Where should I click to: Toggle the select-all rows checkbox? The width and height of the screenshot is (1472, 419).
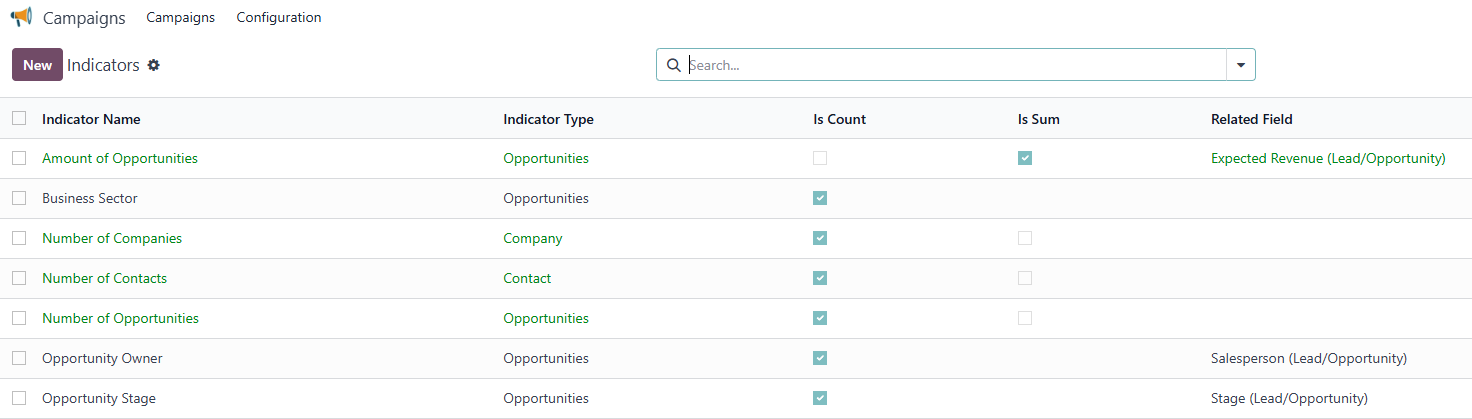(x=19, y=118)
